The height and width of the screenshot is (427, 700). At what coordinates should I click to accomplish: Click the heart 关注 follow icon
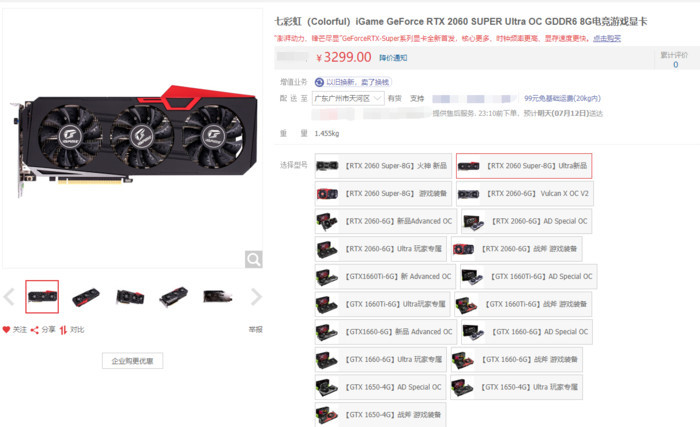(x=6, y=330)
